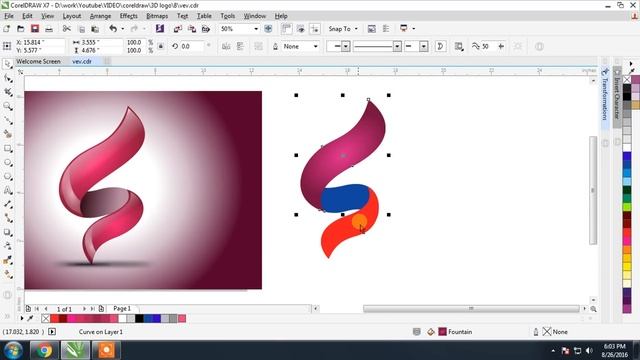Viewport: 640px width, 360px height.
Task: Click the Publish to PDF icon
Action: click(206, 29)
